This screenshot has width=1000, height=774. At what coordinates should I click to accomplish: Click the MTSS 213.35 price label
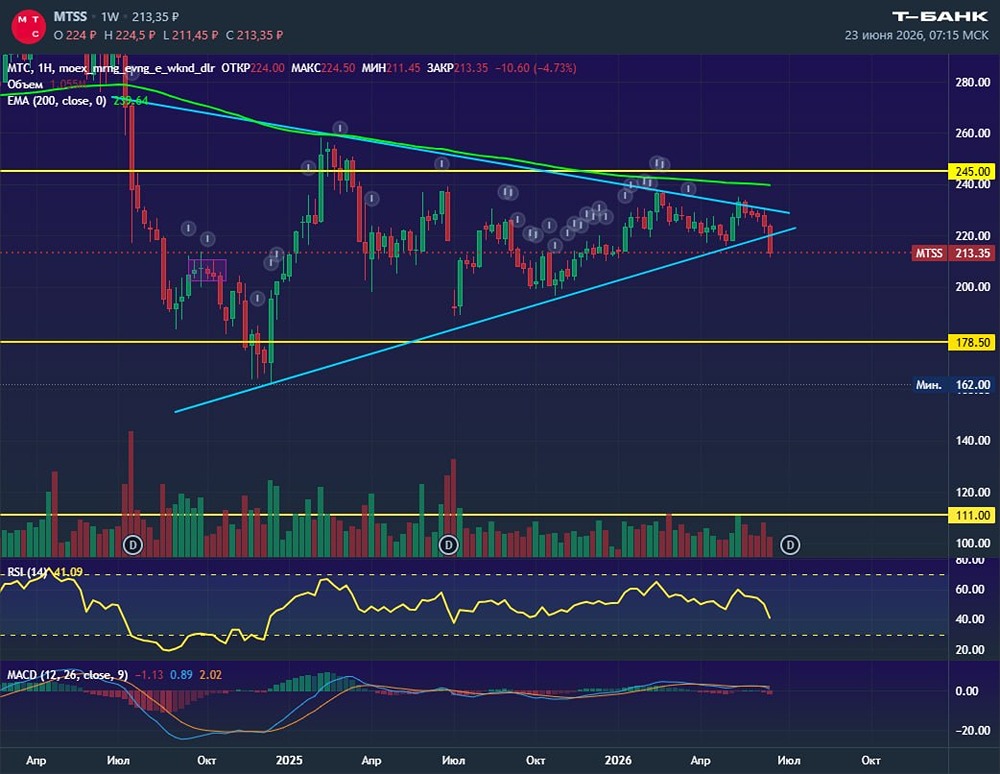(953, 253)
